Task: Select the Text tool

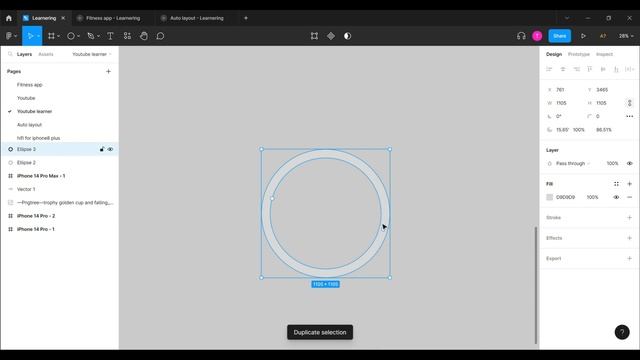Action: pyautogui.click(x=110, y=36)
